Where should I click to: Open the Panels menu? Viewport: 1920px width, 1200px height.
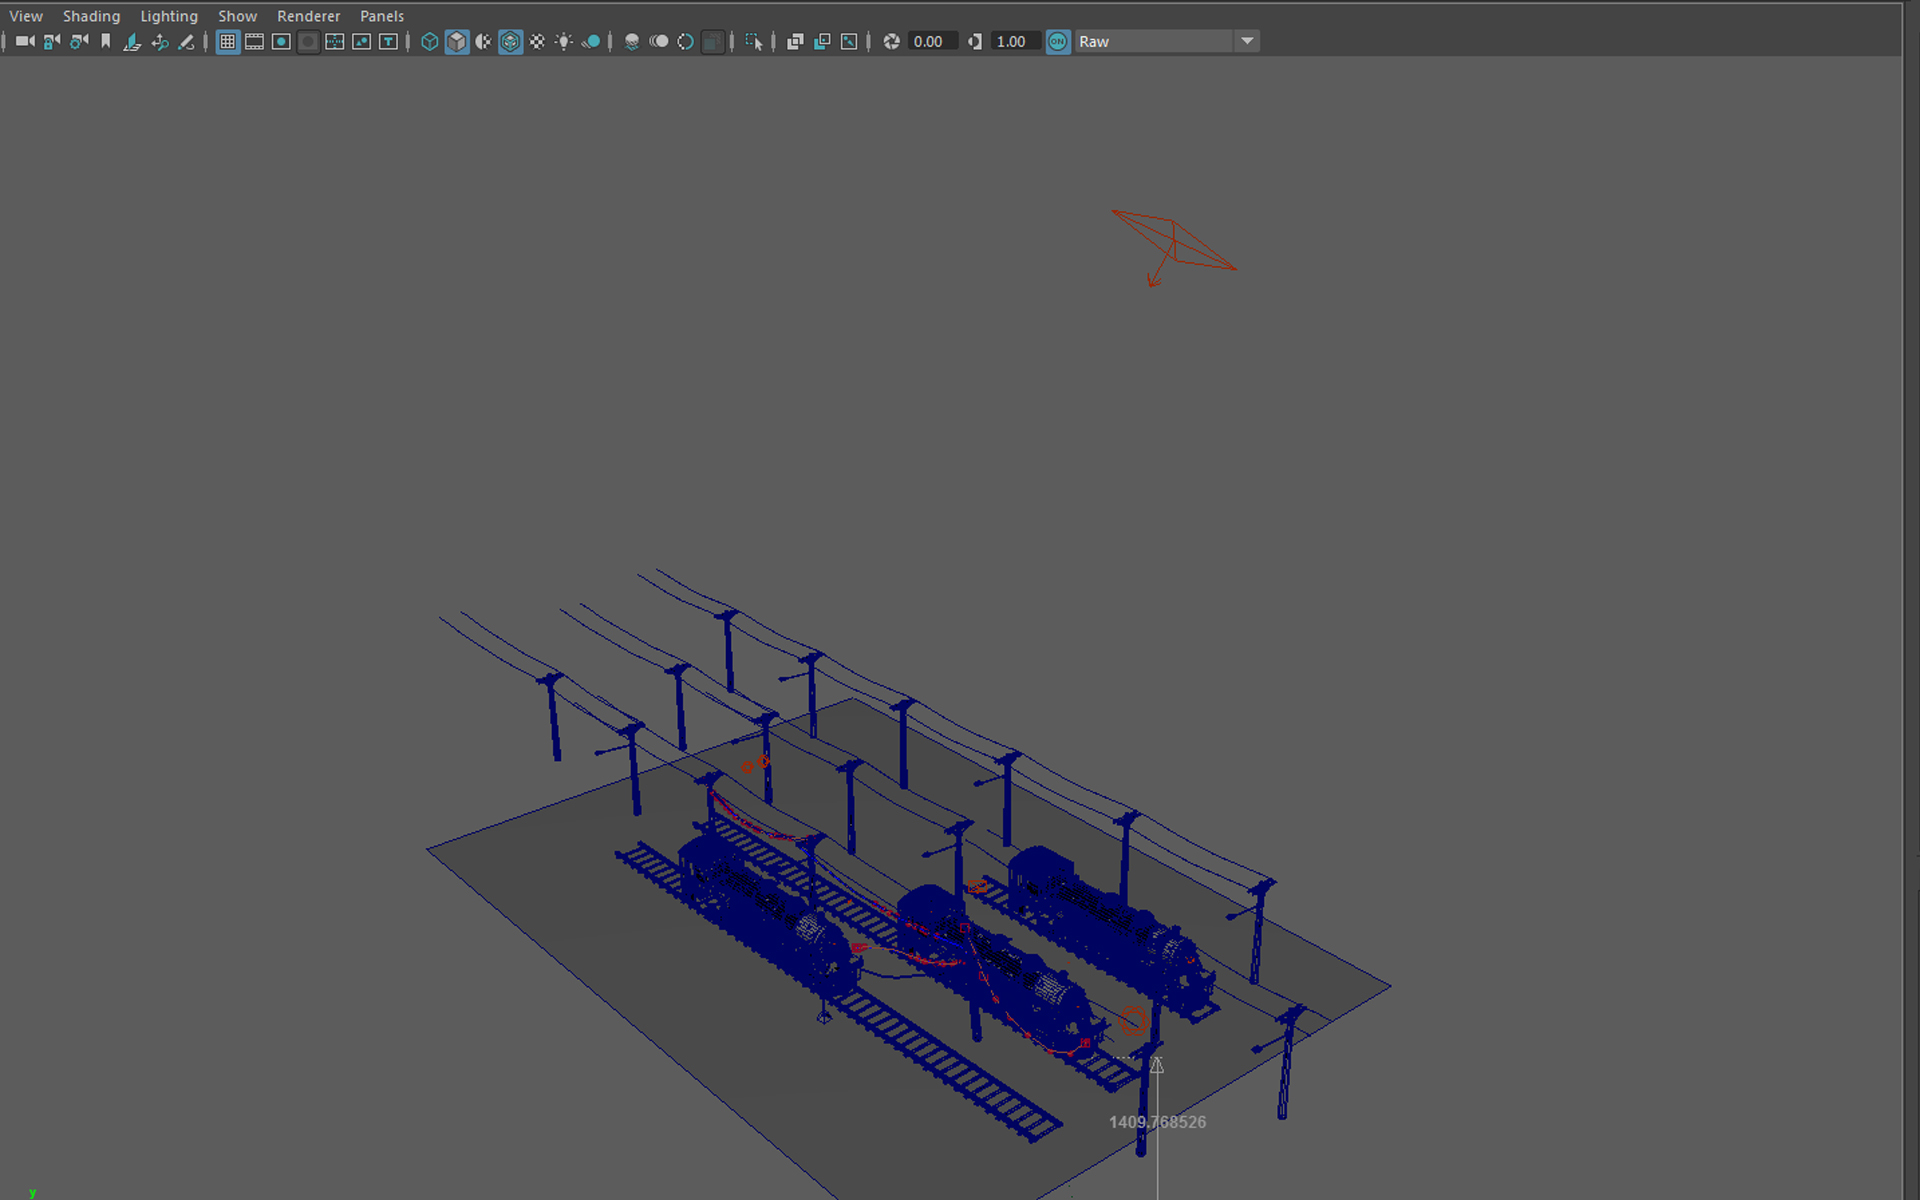382,16
